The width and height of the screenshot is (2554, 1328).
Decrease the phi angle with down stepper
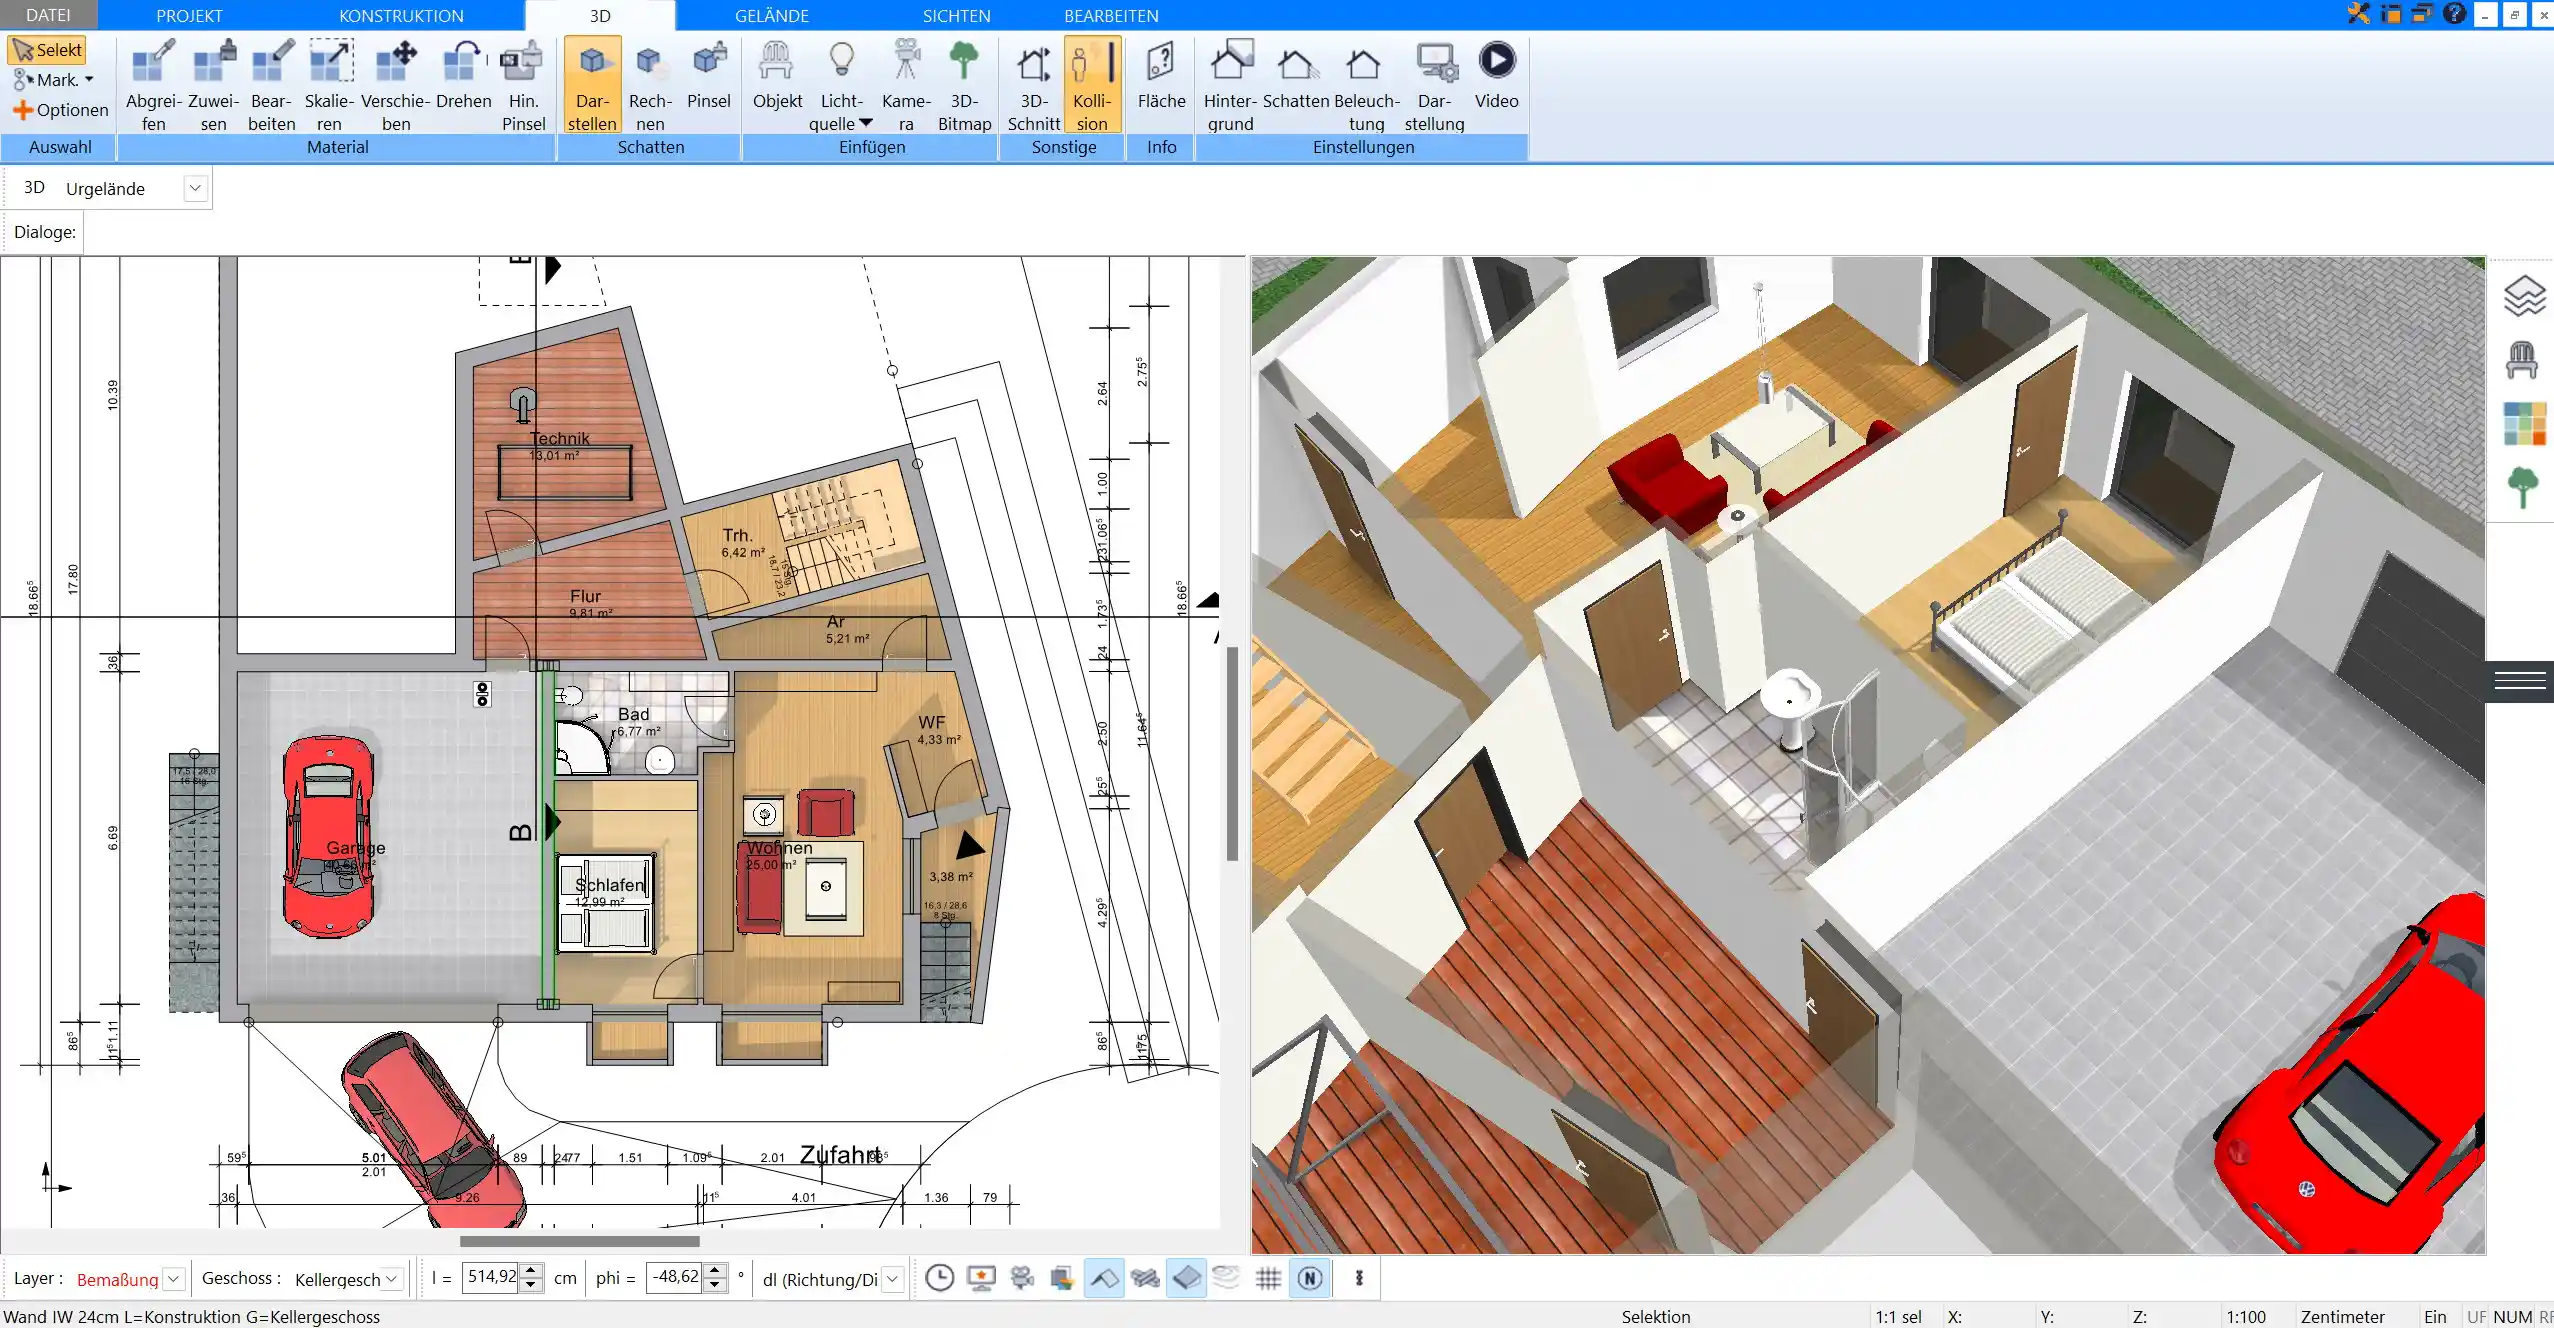[715, 1285]
